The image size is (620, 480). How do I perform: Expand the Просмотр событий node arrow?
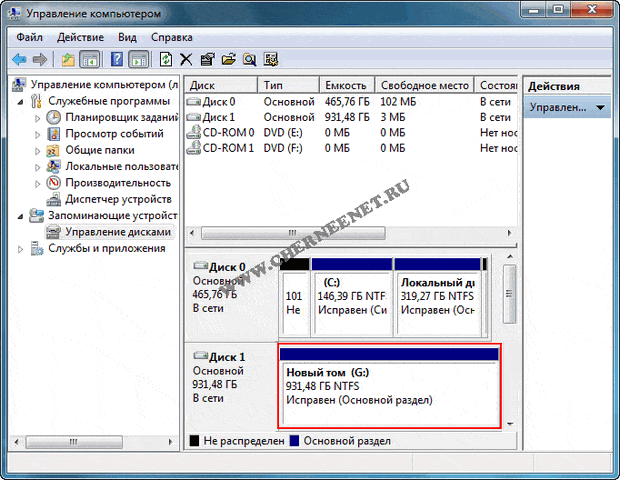click(38, 134)
